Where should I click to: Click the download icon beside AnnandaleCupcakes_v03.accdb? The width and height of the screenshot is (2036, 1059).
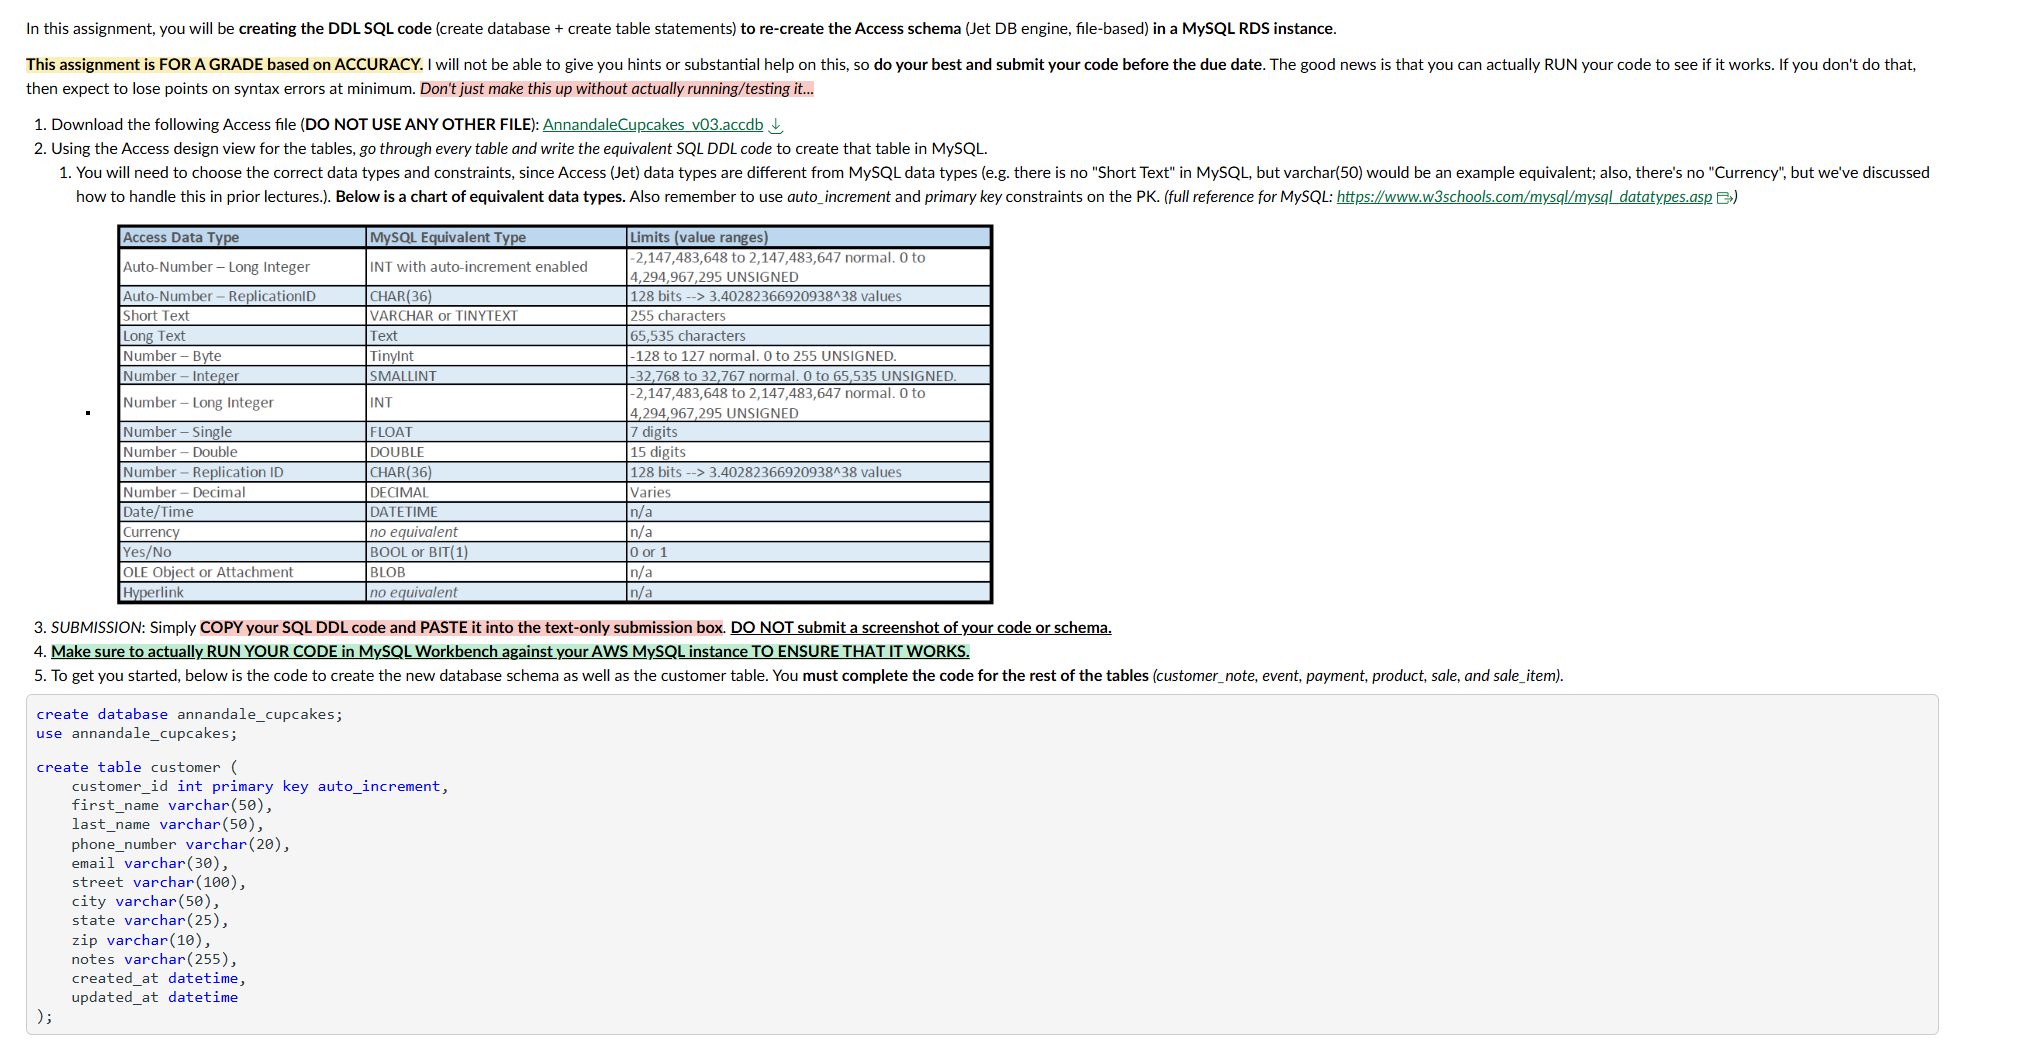(777, 124)
